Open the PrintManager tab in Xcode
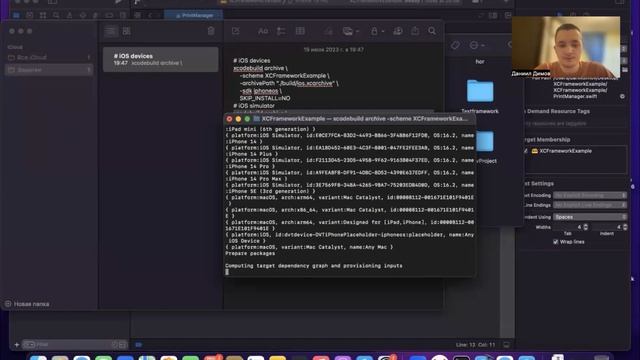 [194, 15]
